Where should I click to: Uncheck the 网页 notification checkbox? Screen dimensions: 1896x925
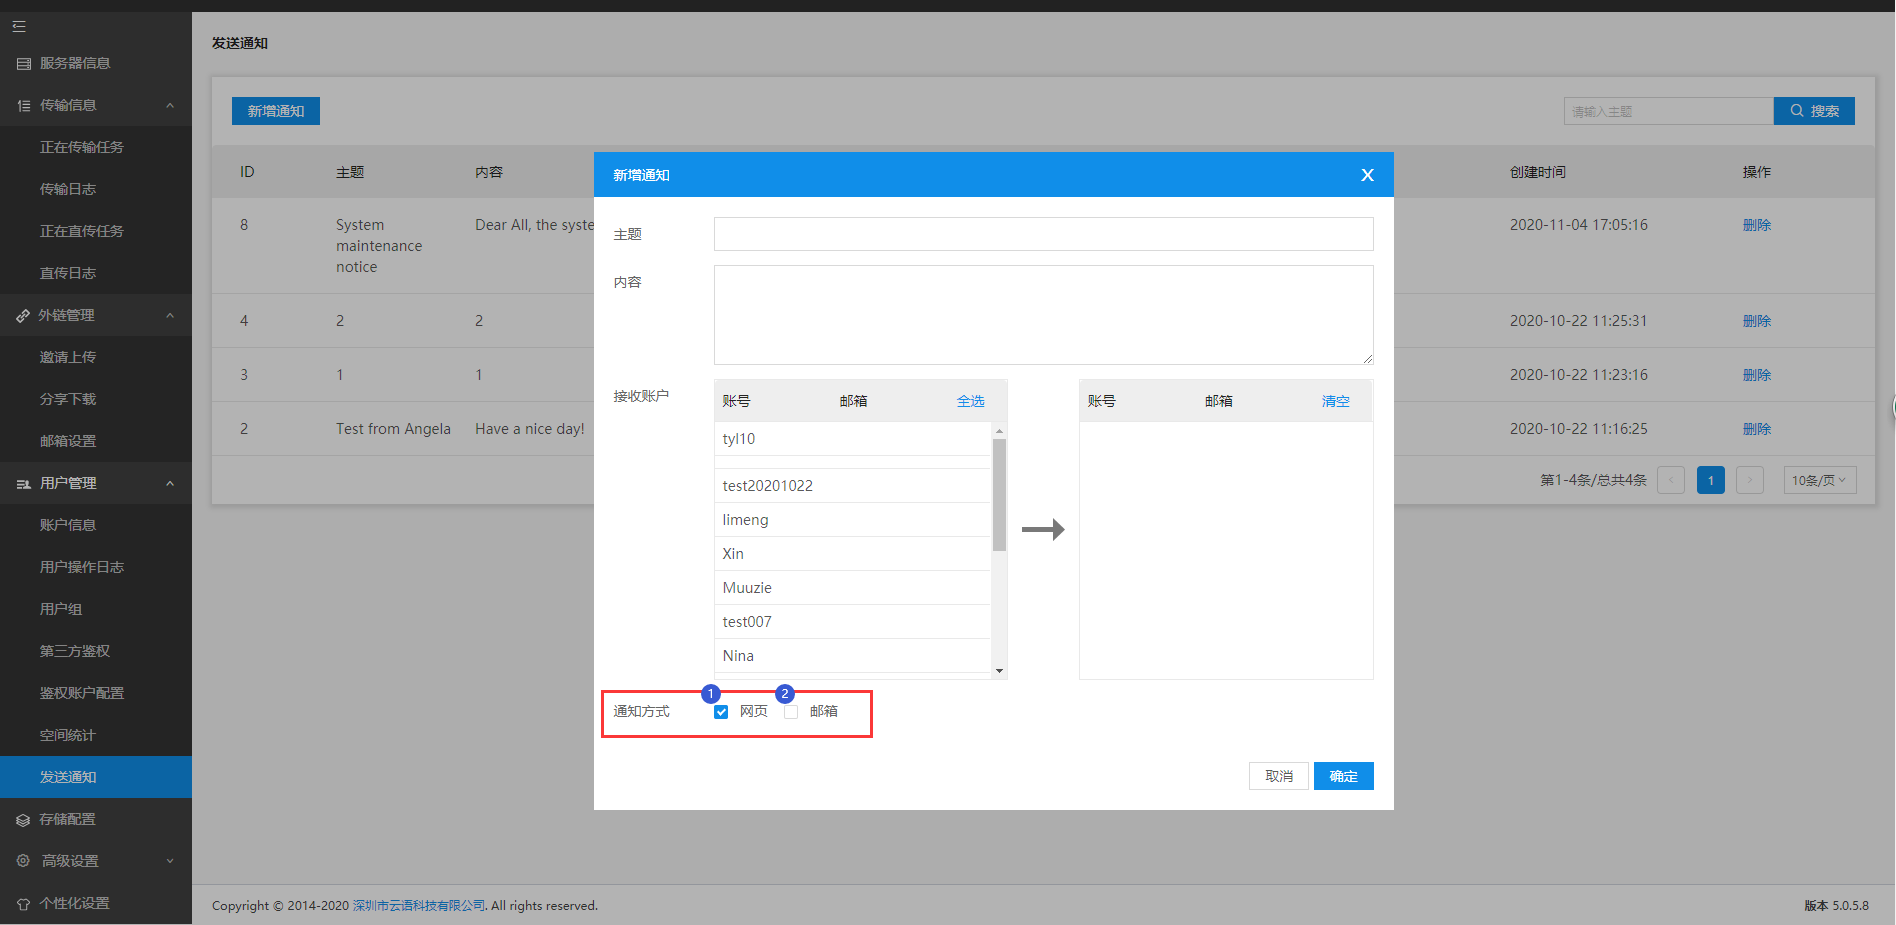[x=721, y=712]
